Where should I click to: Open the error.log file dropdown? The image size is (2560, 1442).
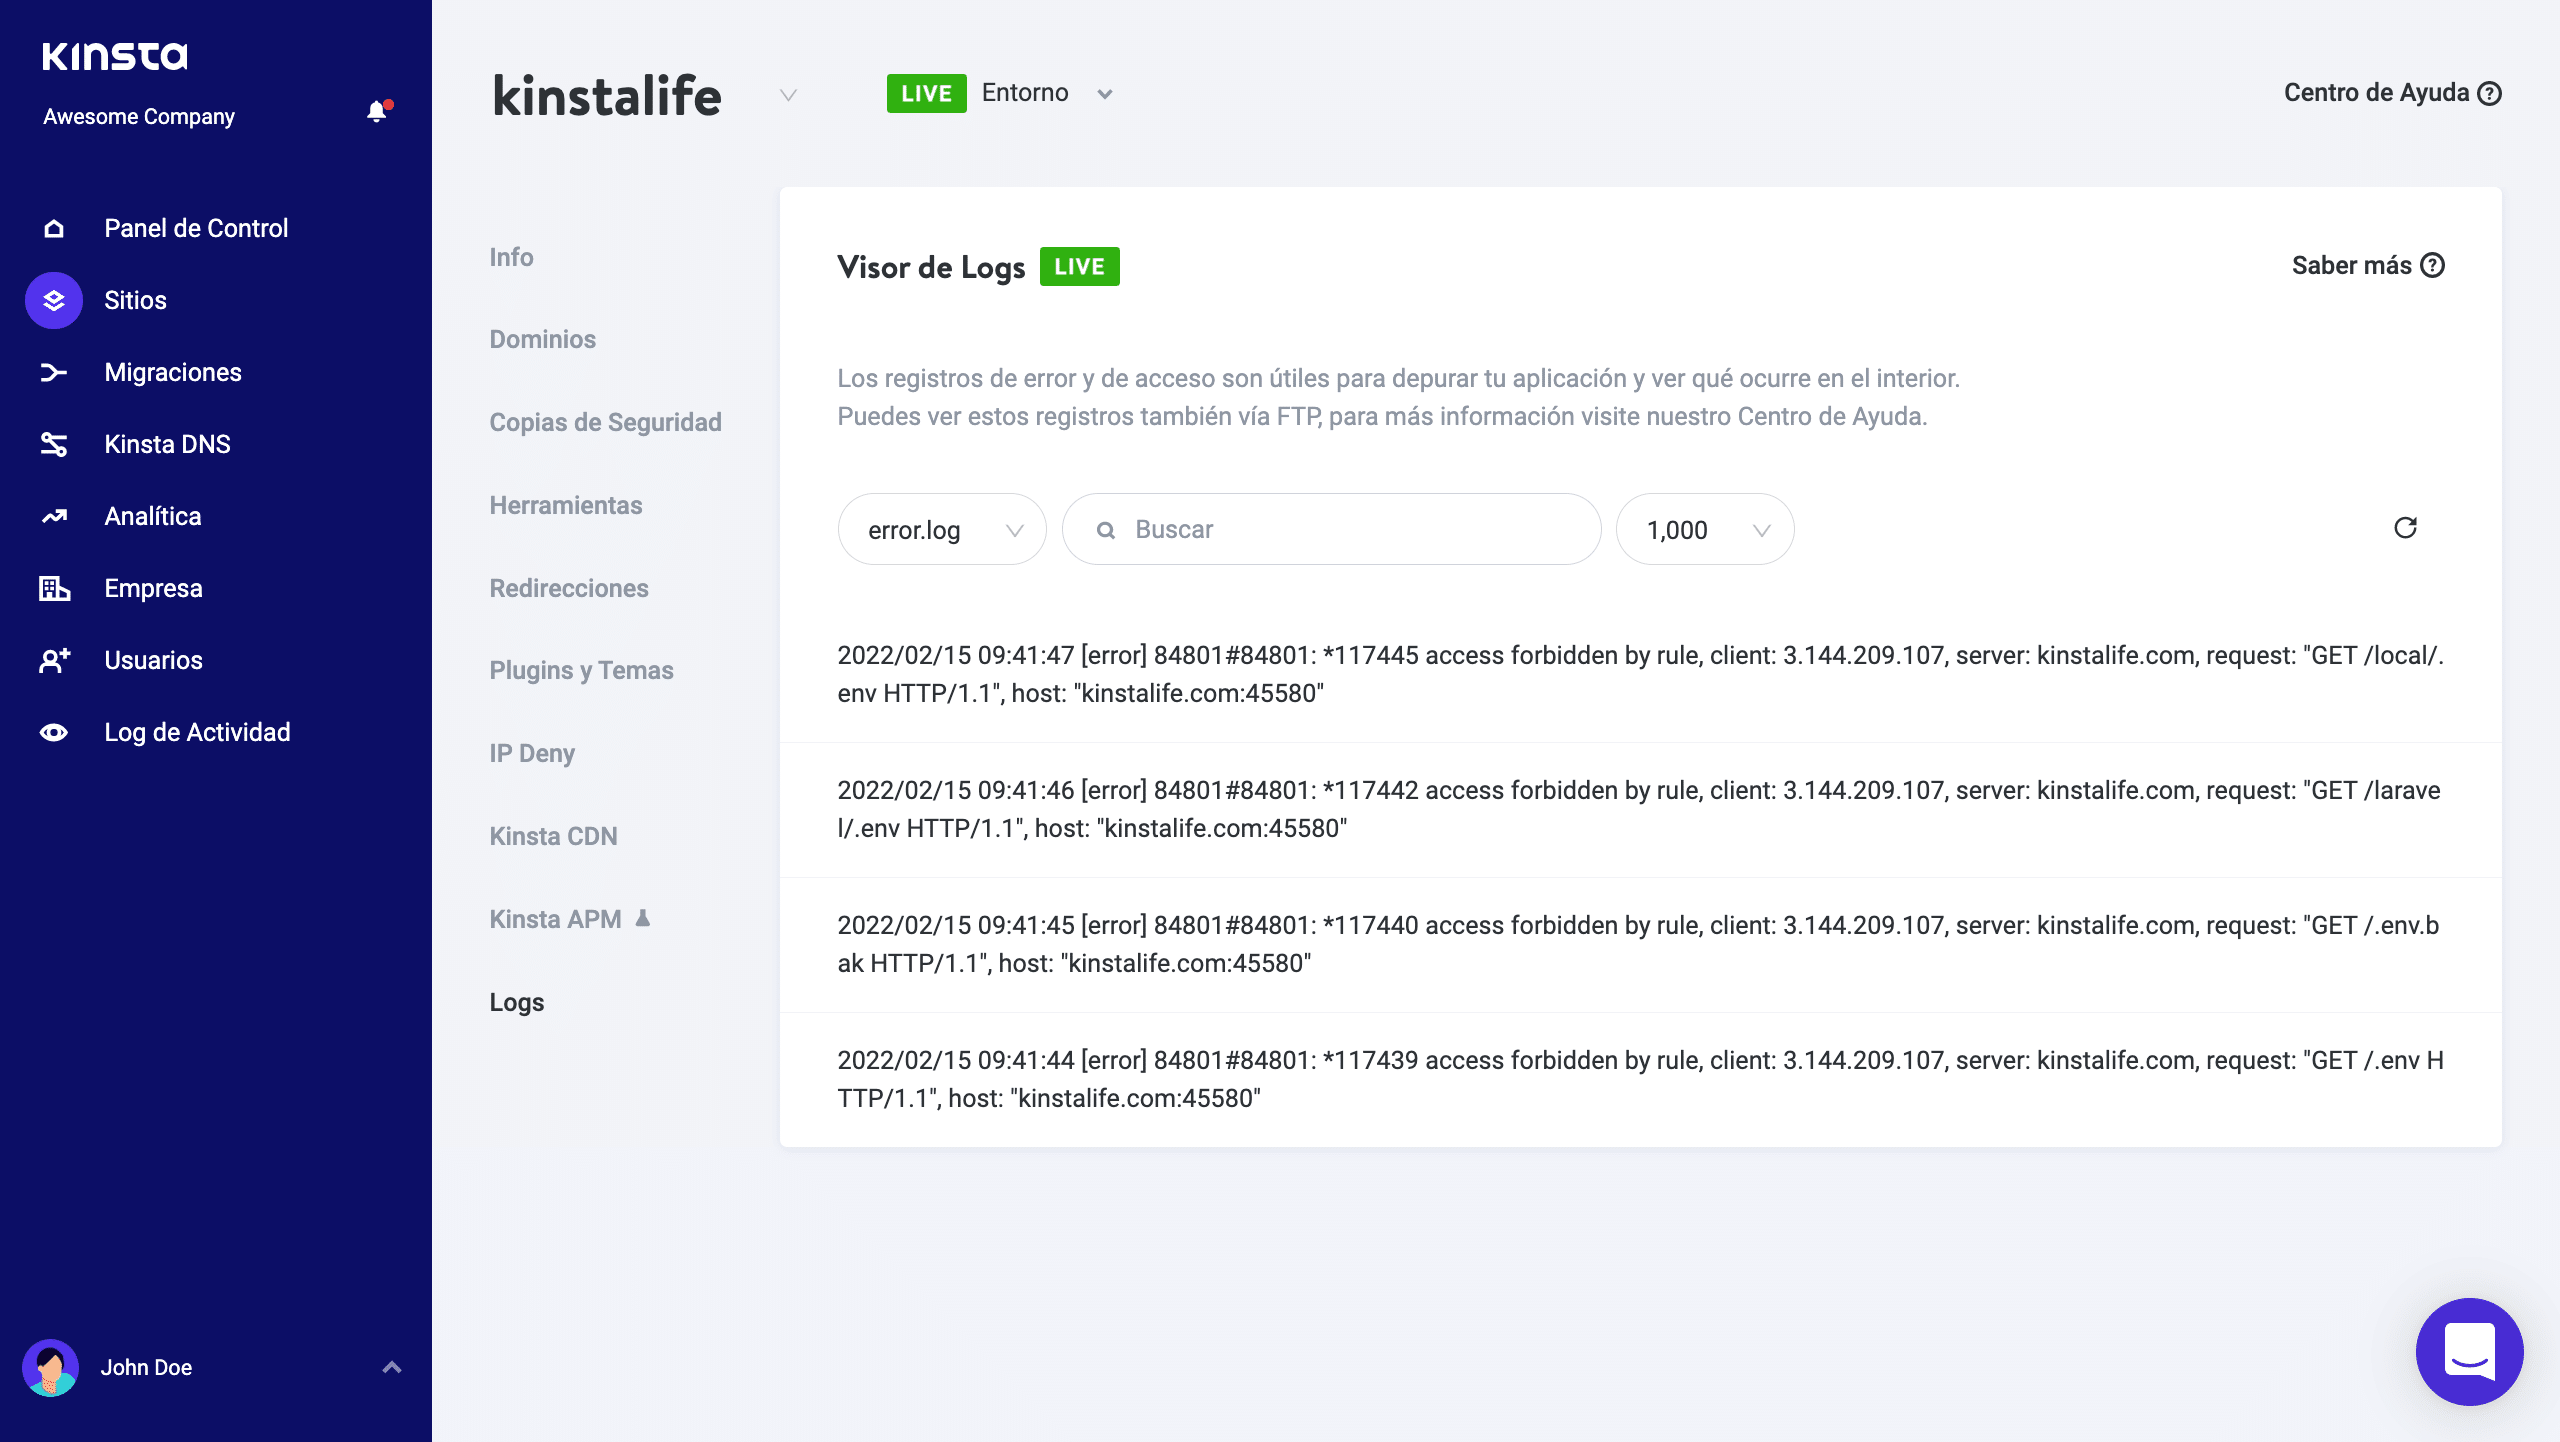click(x=942, y=529)
